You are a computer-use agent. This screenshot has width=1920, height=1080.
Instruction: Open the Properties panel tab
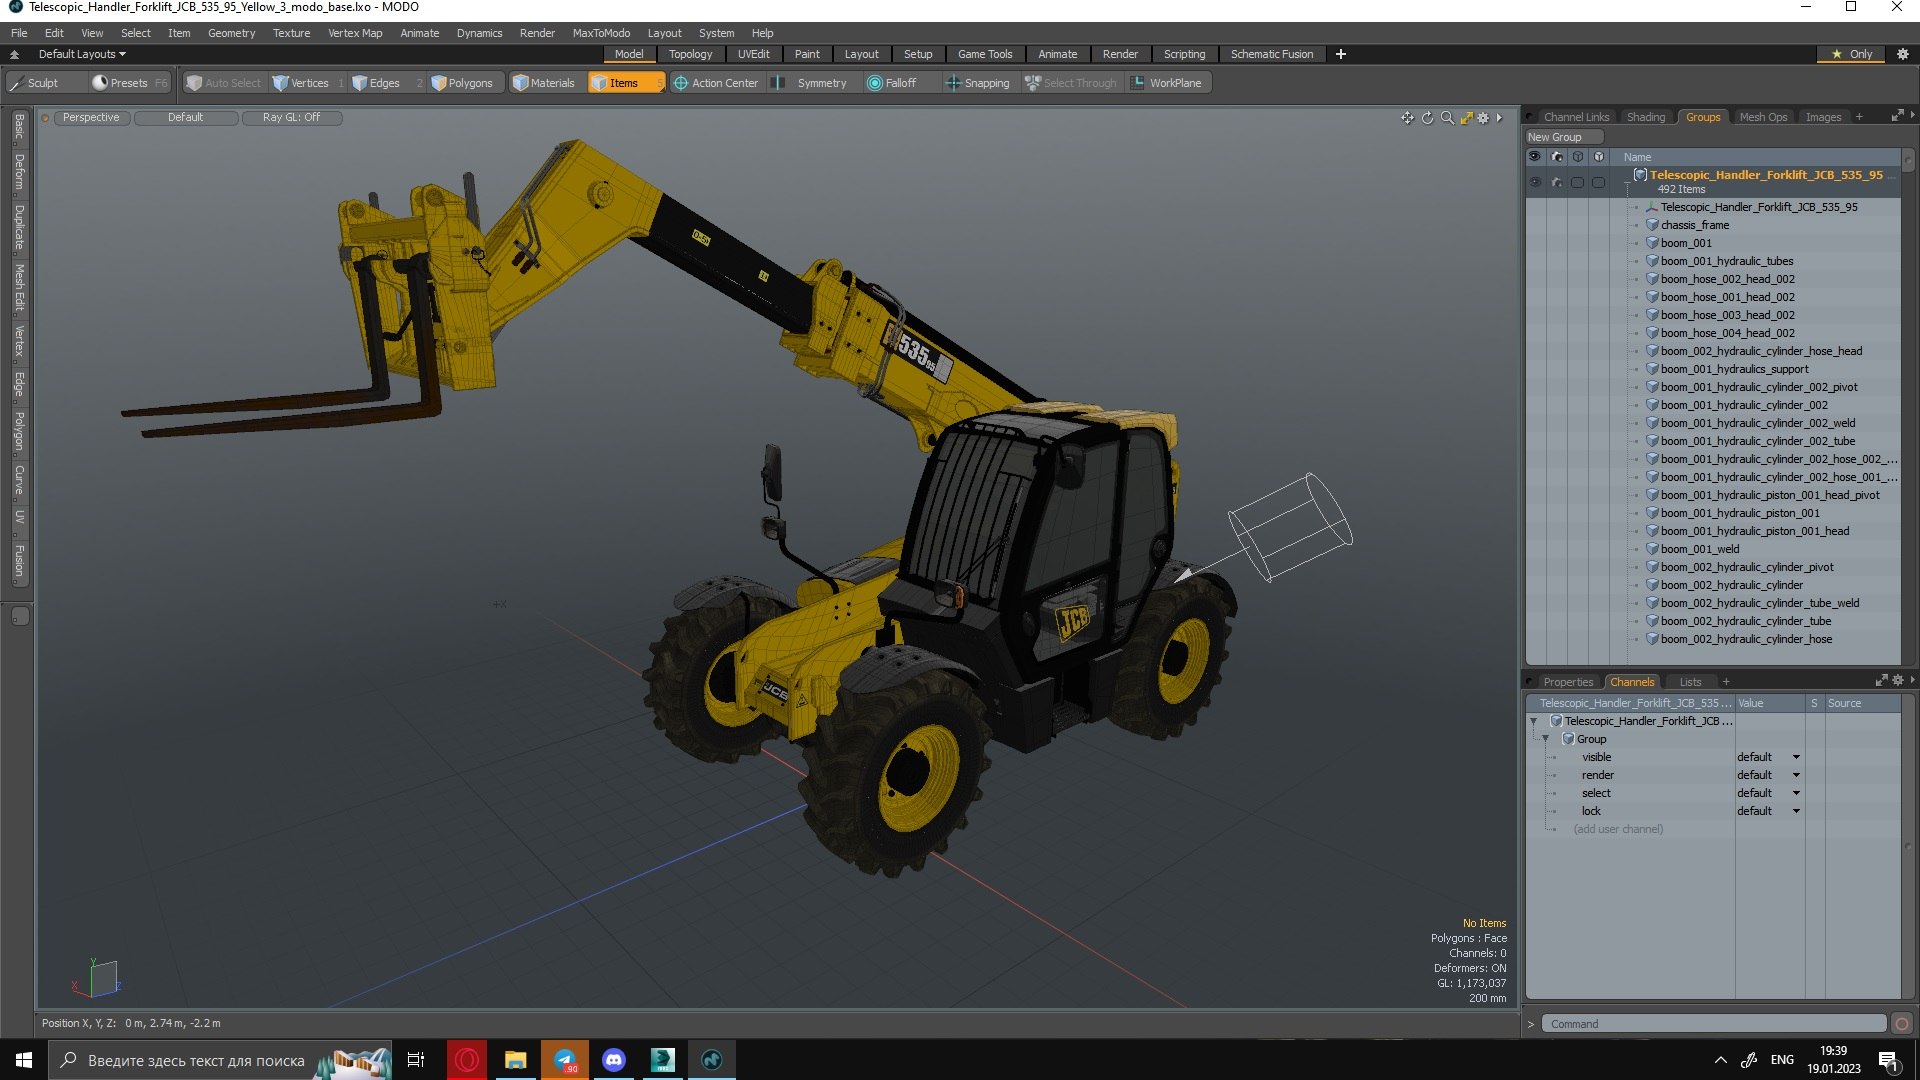[x=1568, y=682]
